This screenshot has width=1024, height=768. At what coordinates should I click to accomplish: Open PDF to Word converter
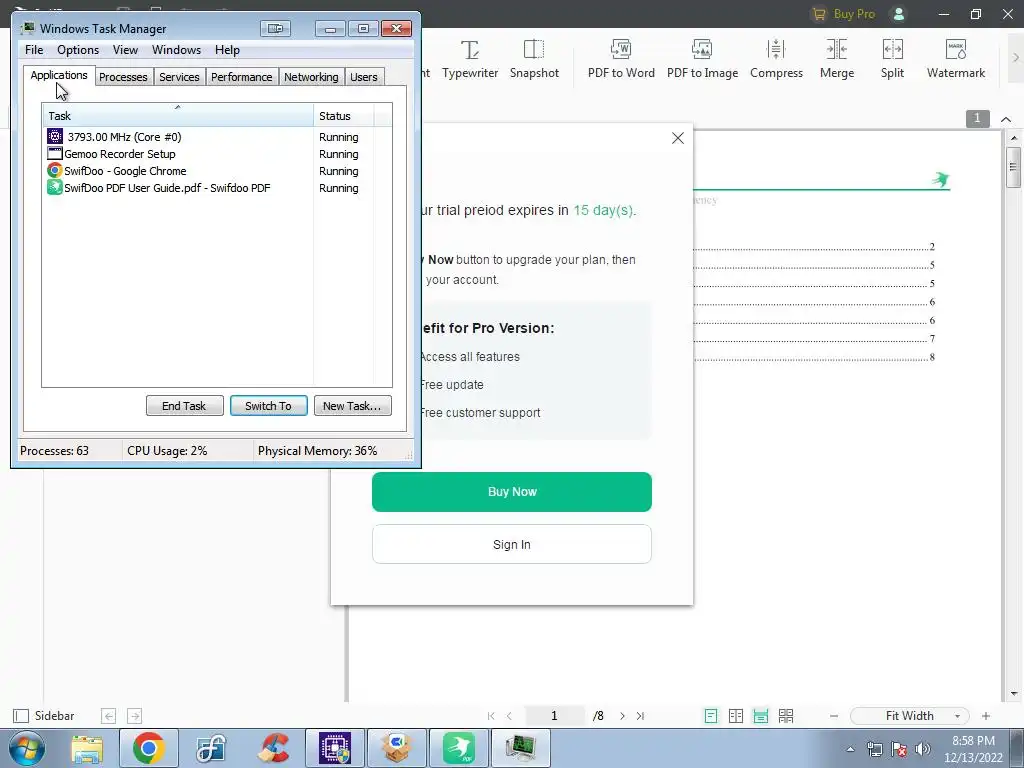pos(621,59)
